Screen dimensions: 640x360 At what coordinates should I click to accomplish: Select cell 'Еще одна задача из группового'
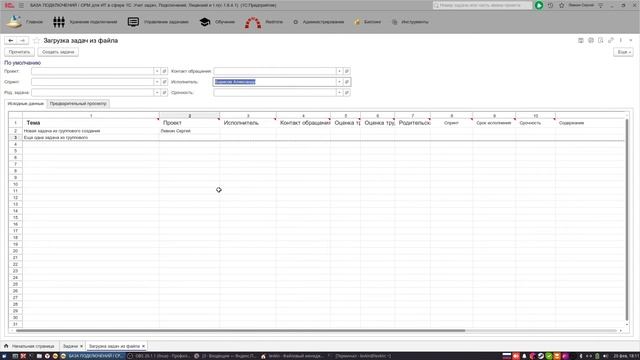point(91,138)
